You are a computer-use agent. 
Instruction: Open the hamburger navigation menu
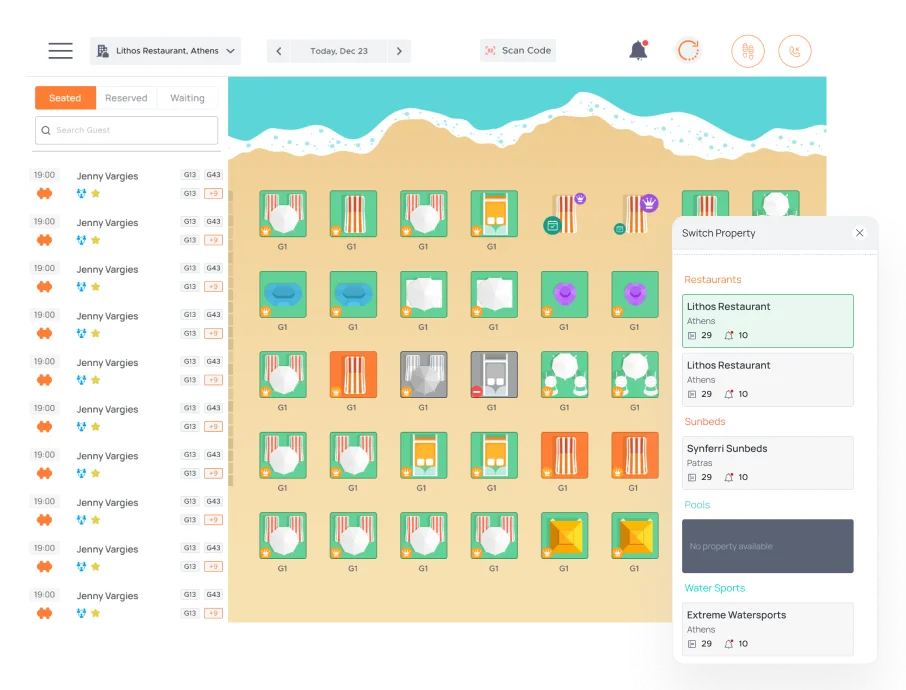coord(60,51)
